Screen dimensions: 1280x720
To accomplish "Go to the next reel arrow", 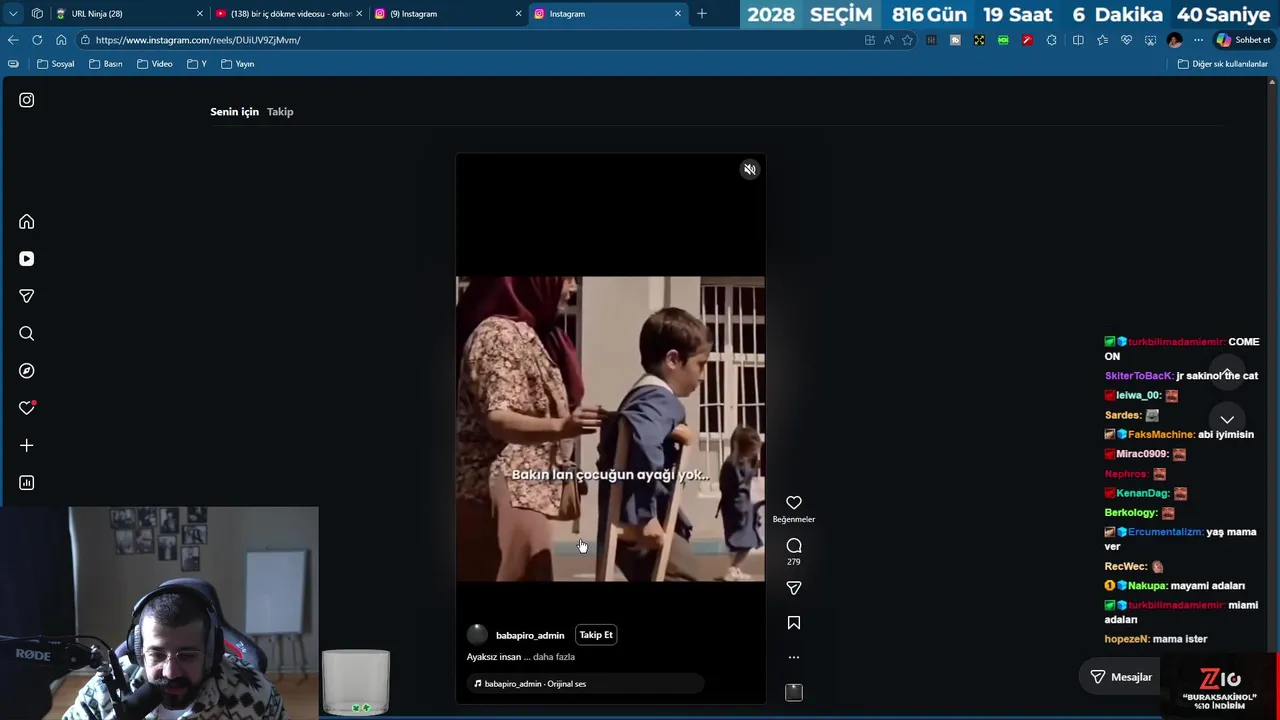I will [1227, 420].
